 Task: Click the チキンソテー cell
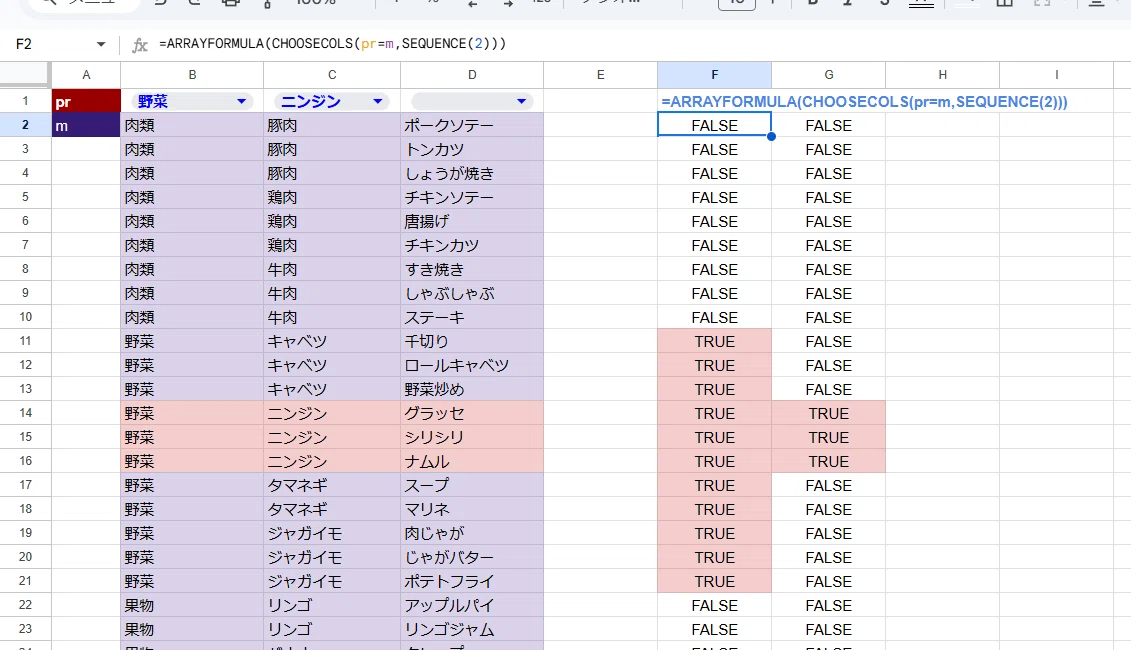[x=472, y=198]
